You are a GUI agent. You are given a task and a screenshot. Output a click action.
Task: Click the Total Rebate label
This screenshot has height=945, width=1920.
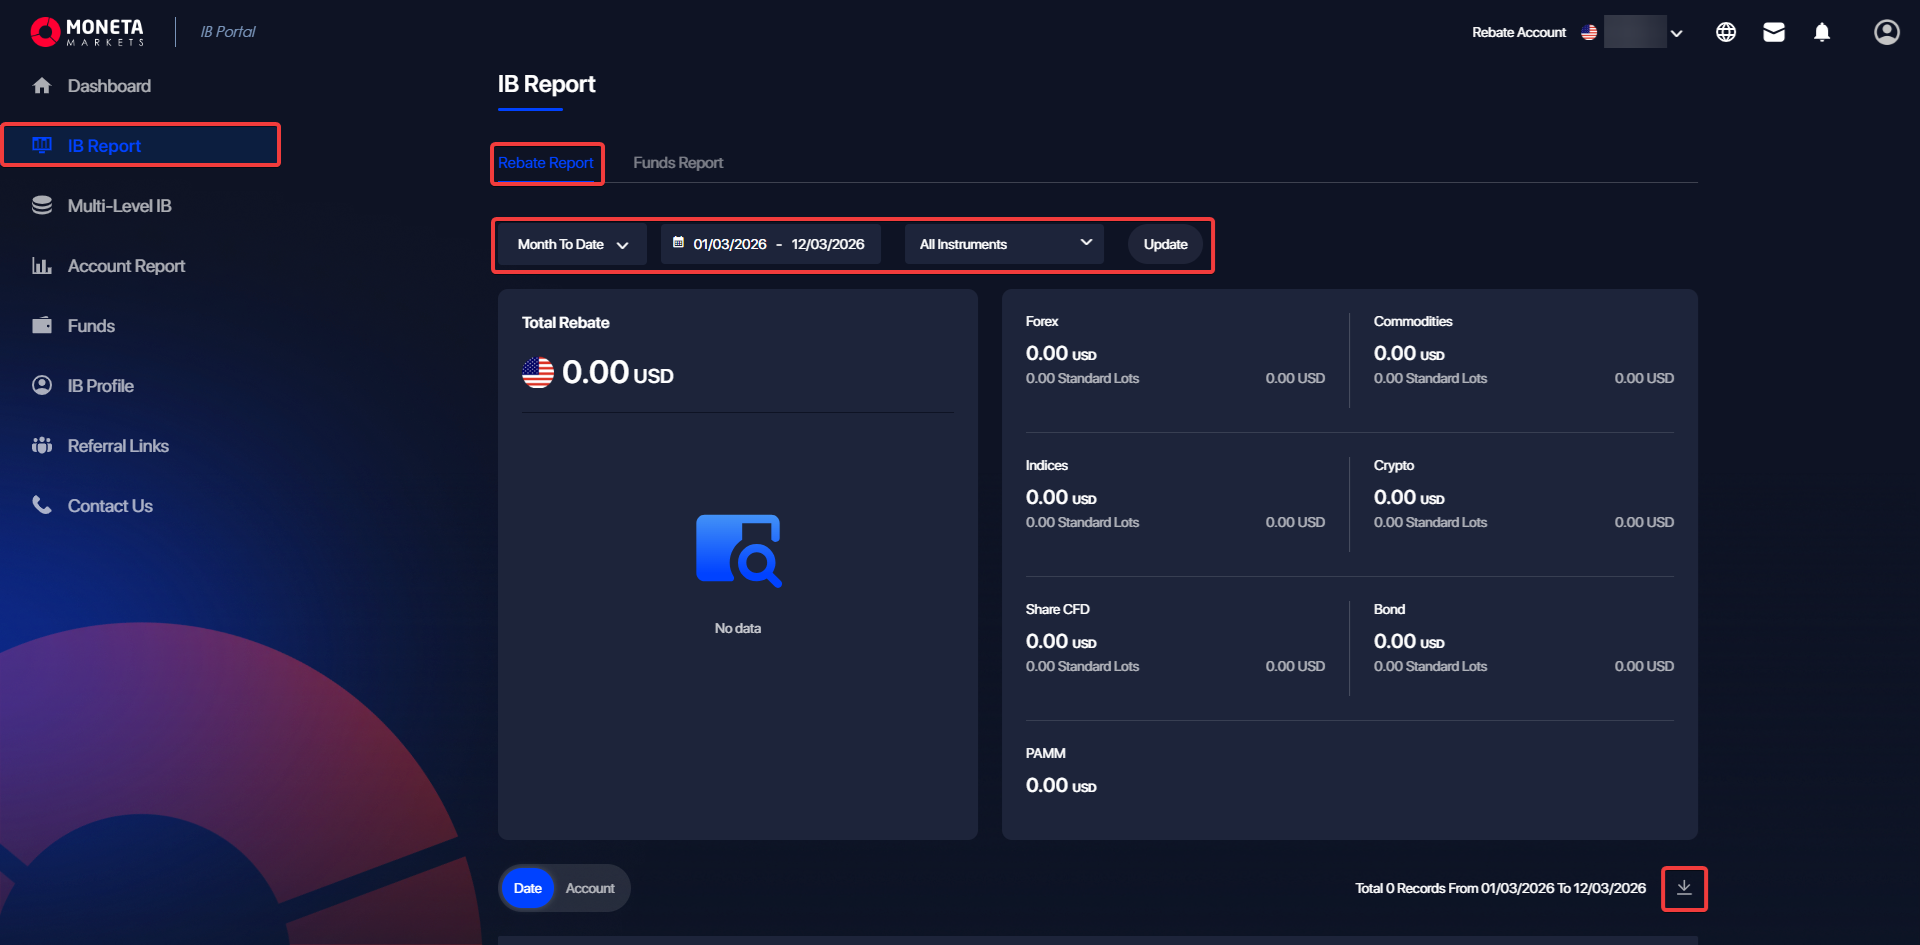[x=566, y=322]
